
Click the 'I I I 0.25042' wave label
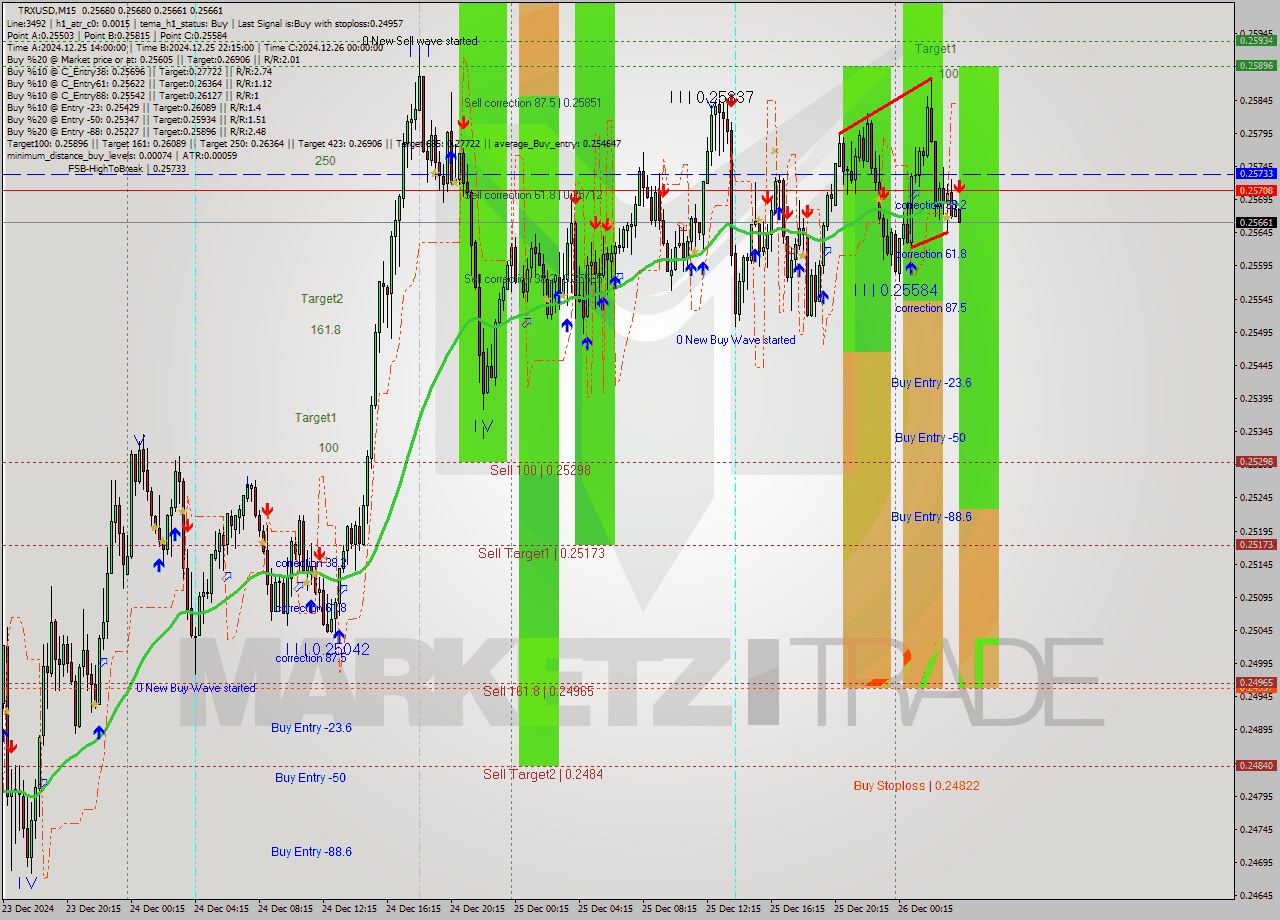point(327,649)
